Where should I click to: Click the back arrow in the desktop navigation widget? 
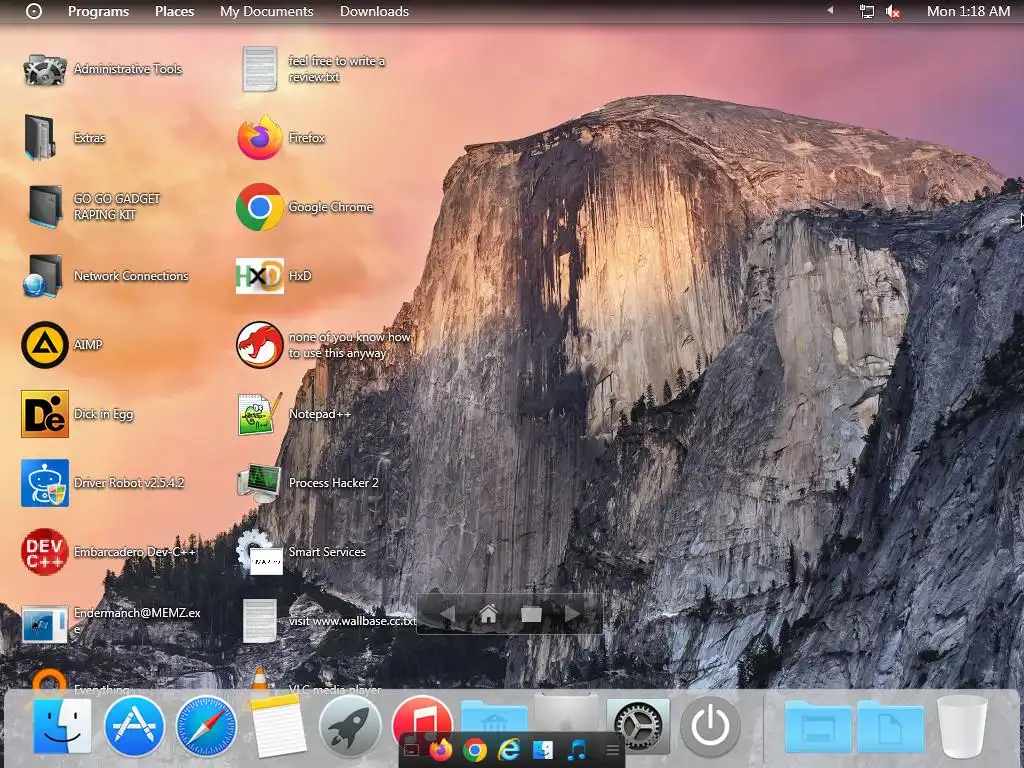point(447,615)
